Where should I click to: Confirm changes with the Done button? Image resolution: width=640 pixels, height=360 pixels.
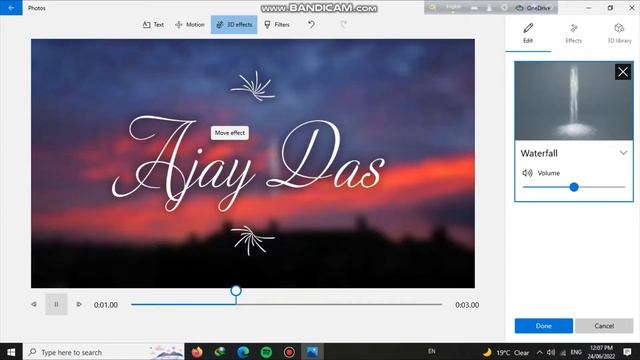[x=544, y=326]
